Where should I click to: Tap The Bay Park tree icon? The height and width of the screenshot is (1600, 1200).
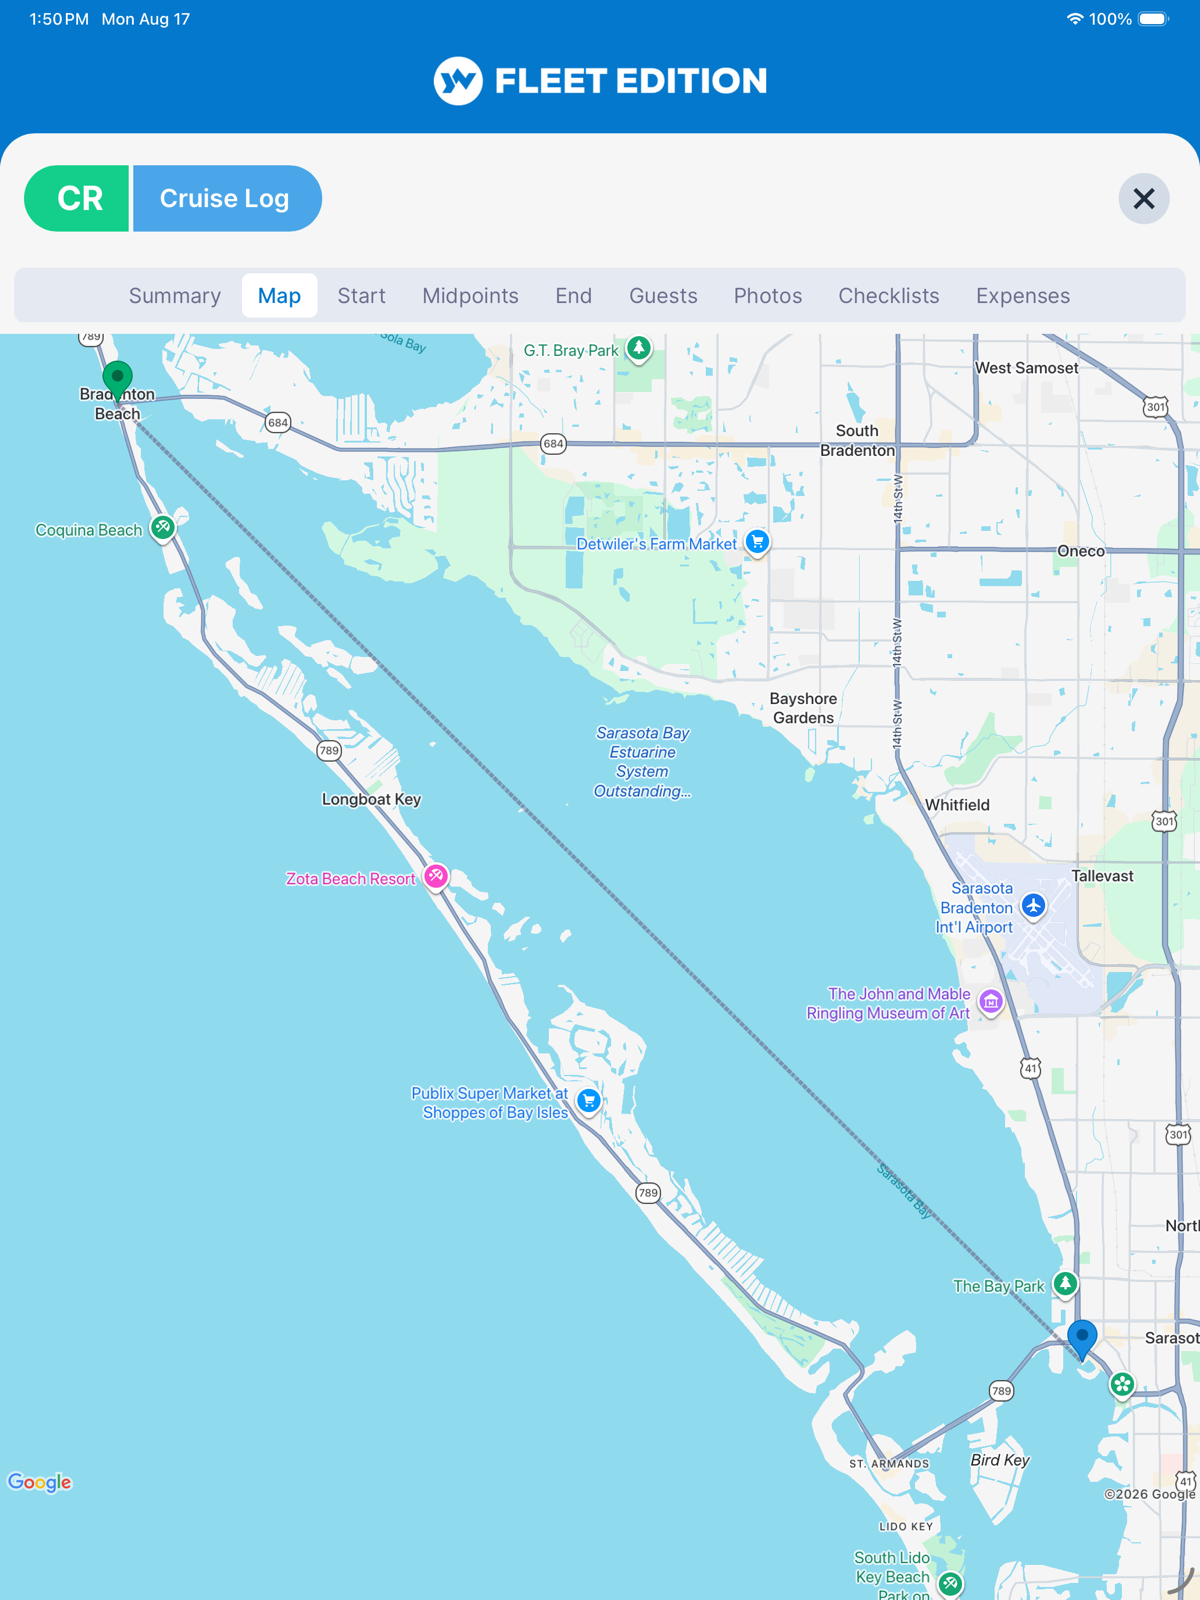1066,1284
